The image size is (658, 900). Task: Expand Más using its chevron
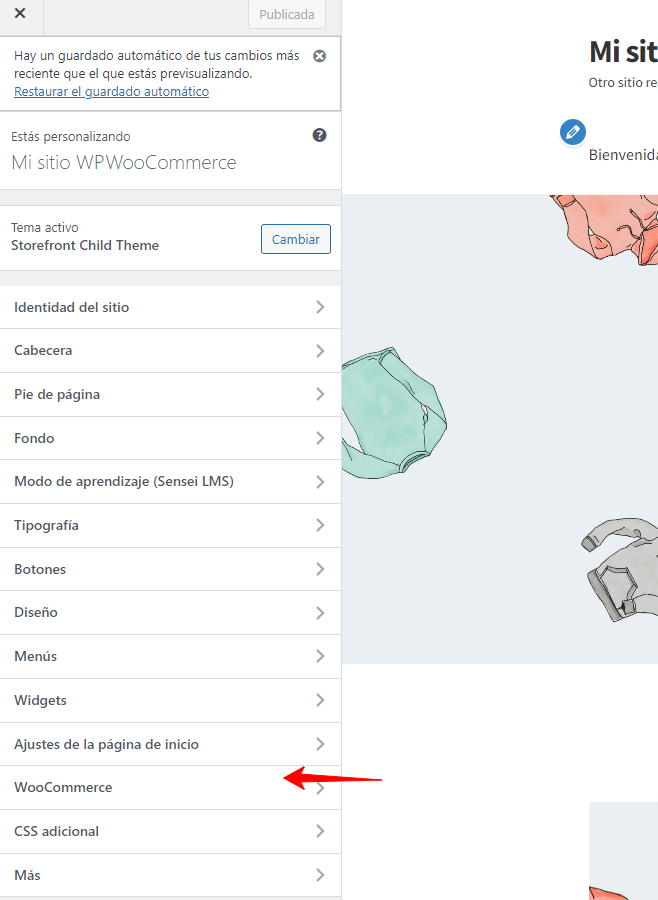pyautogui.click(x=320, y=875)
